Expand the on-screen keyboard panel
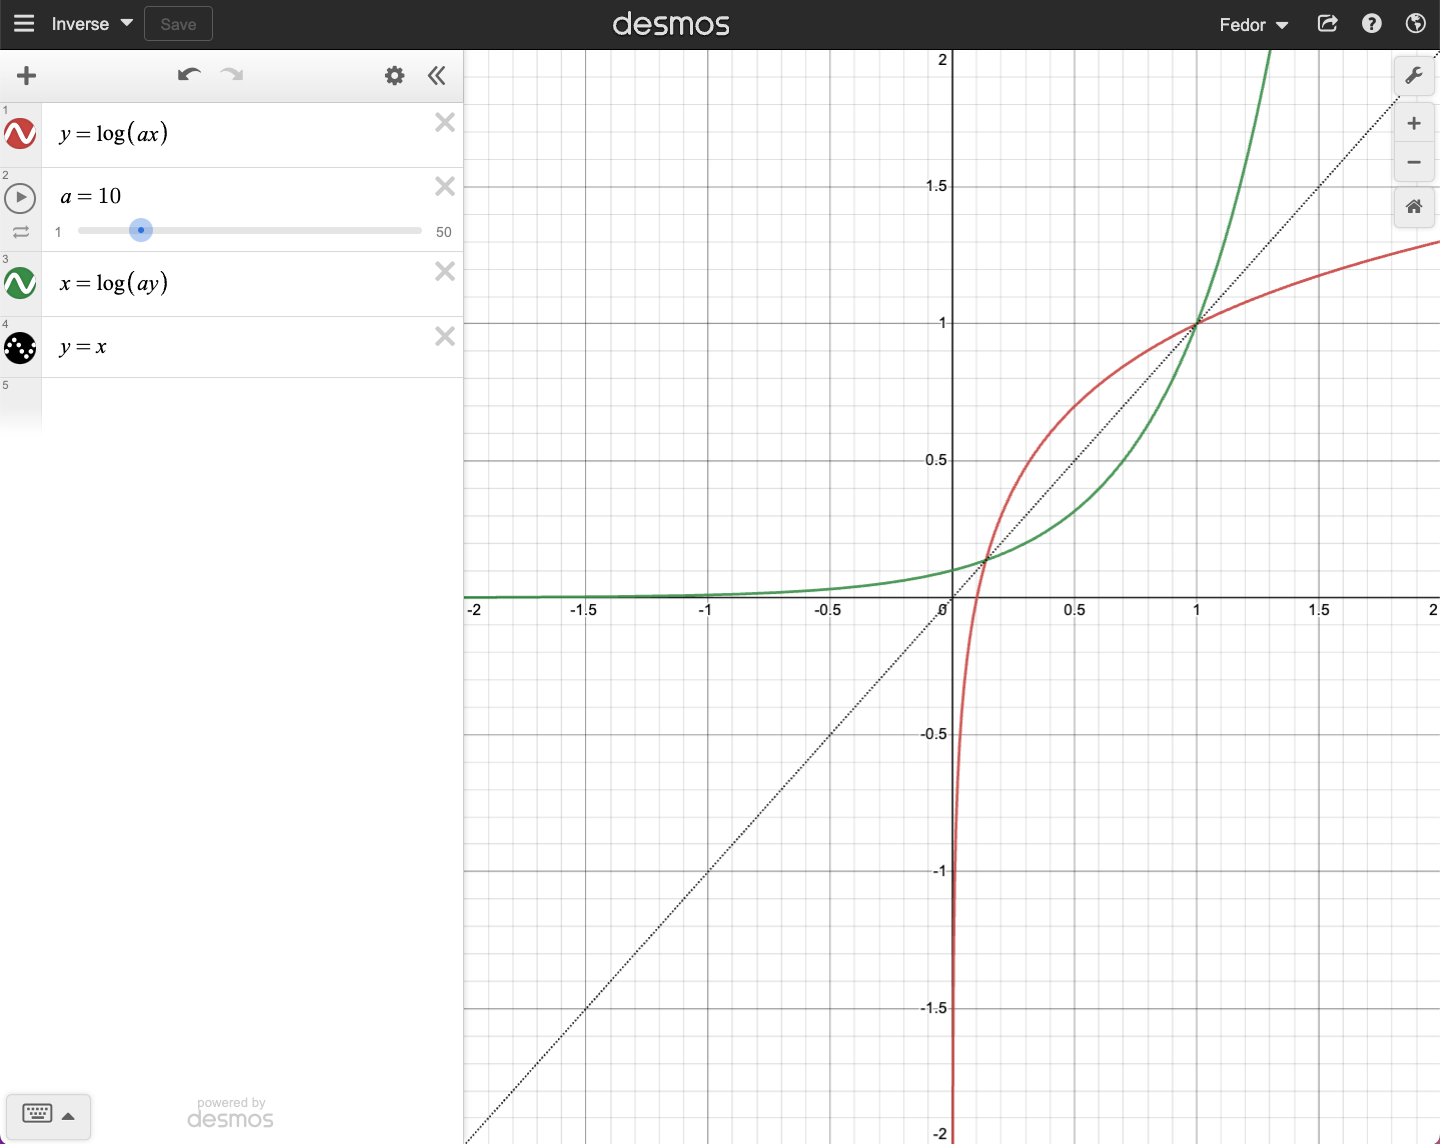1440x1144 pixels. [48, 1115]
